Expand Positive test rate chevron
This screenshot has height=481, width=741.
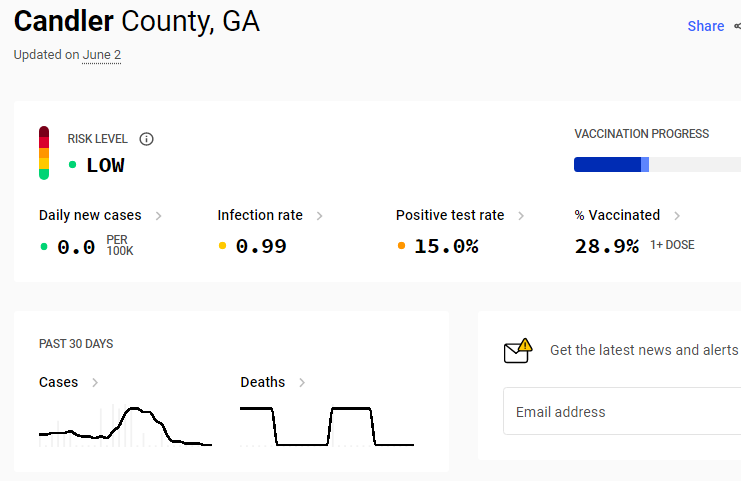pos(521,216)
